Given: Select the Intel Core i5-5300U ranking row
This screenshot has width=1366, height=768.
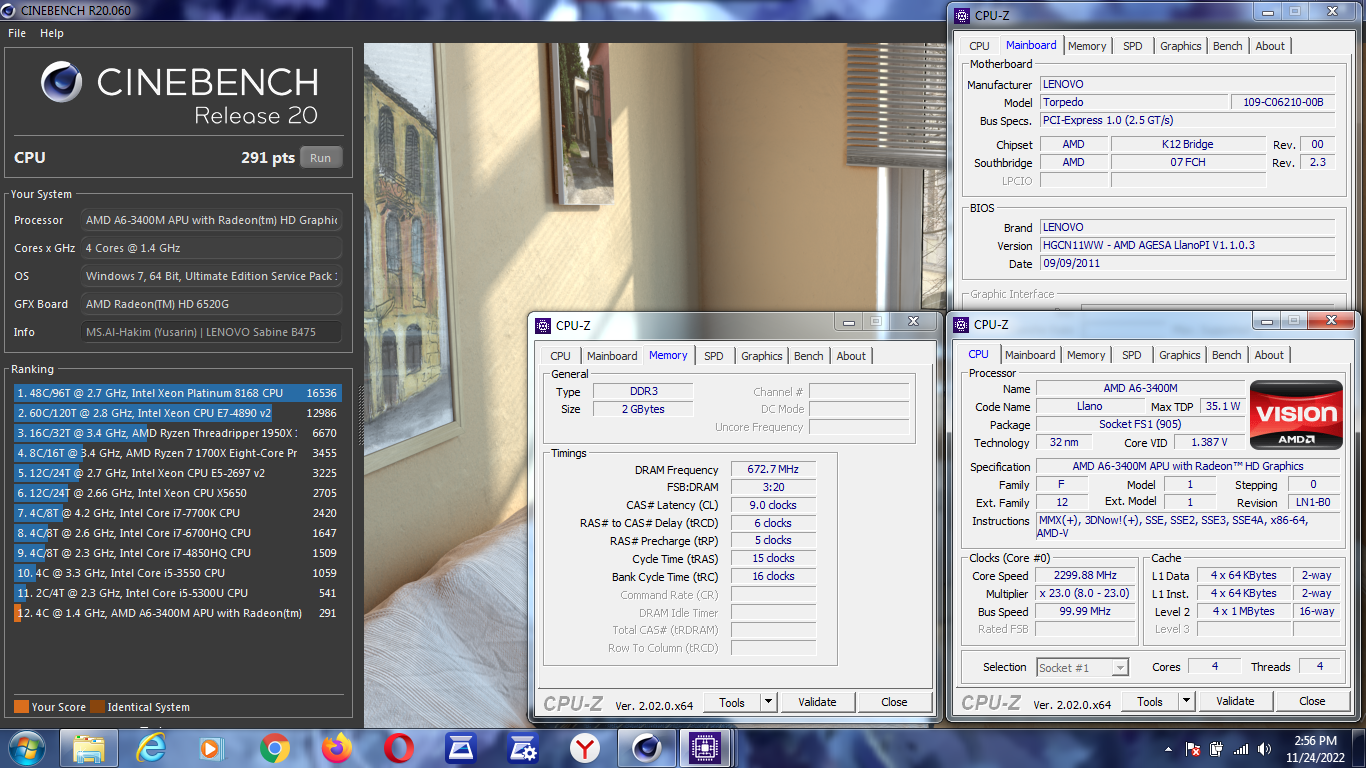Looking at the screenshot, I should [177, 593].
